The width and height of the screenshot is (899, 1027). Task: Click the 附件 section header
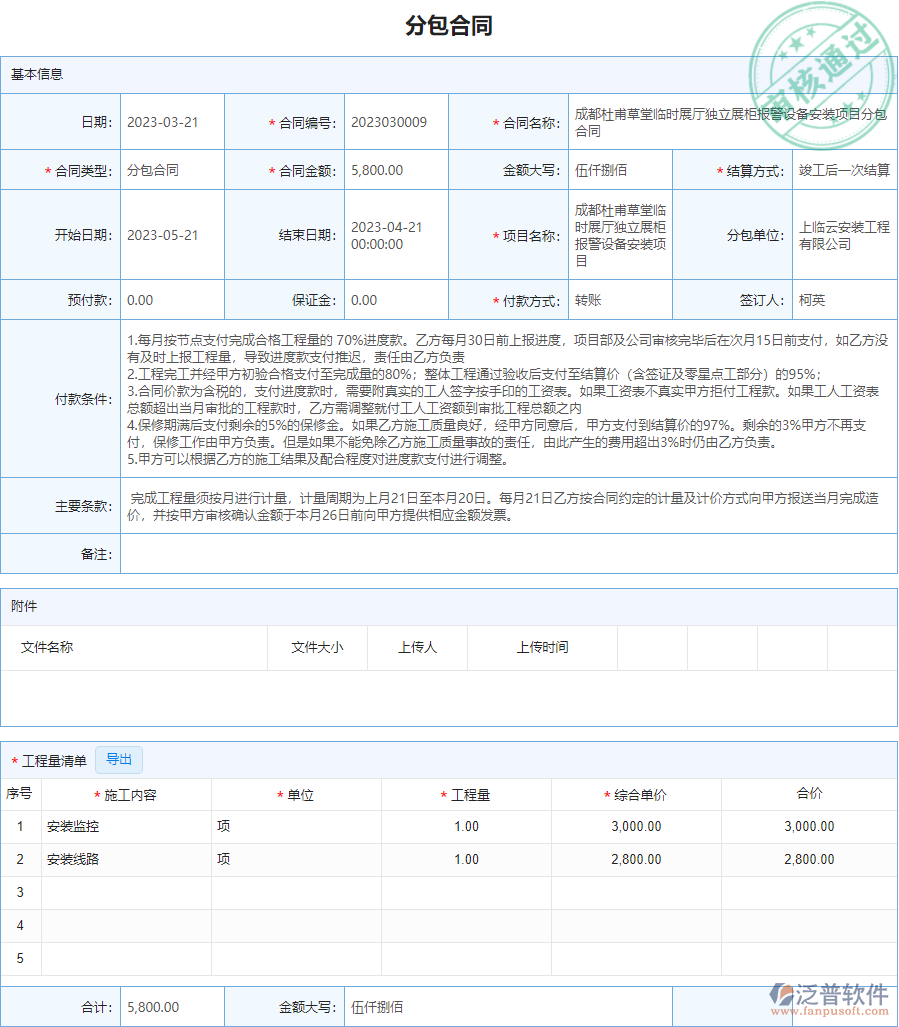[x=24, y=608]
